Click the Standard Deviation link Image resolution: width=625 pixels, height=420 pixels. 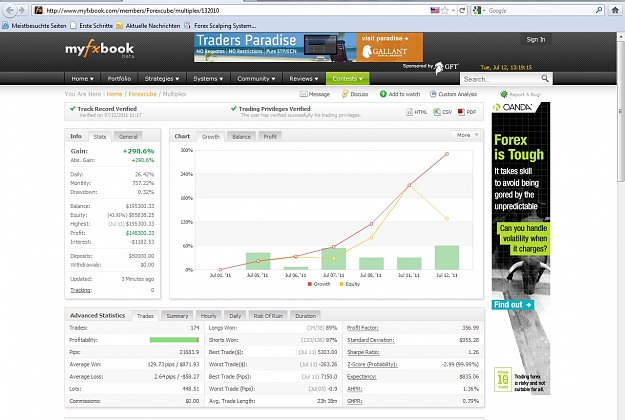(x=371, y=340)
